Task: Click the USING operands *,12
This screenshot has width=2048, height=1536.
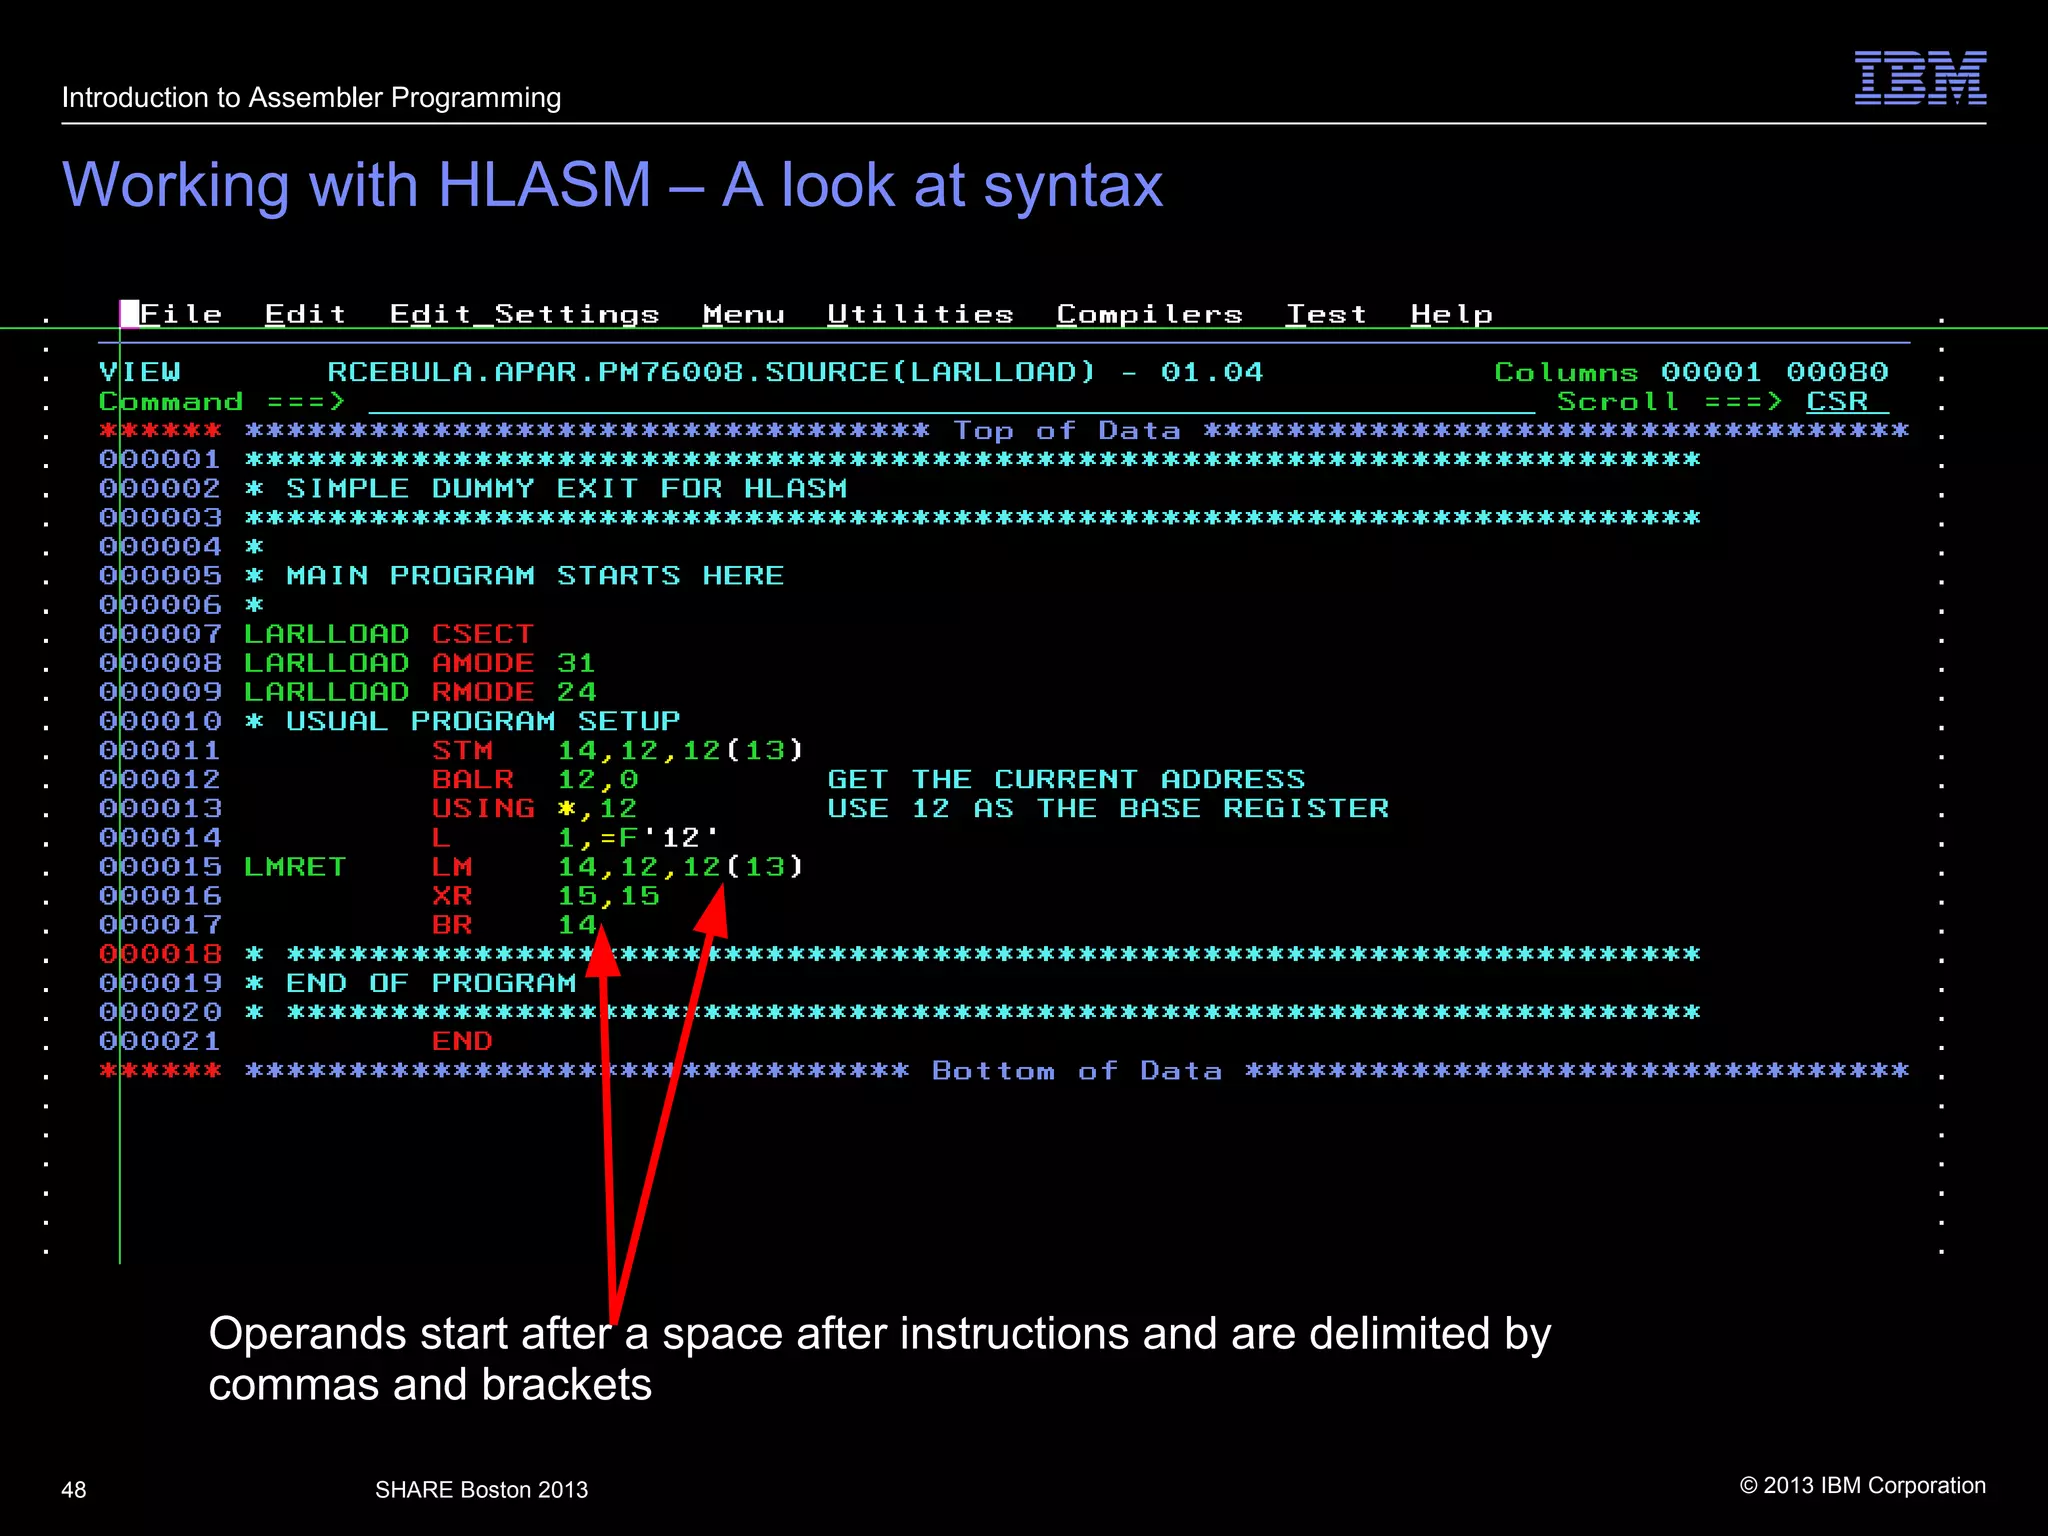Action: point(598,808)
